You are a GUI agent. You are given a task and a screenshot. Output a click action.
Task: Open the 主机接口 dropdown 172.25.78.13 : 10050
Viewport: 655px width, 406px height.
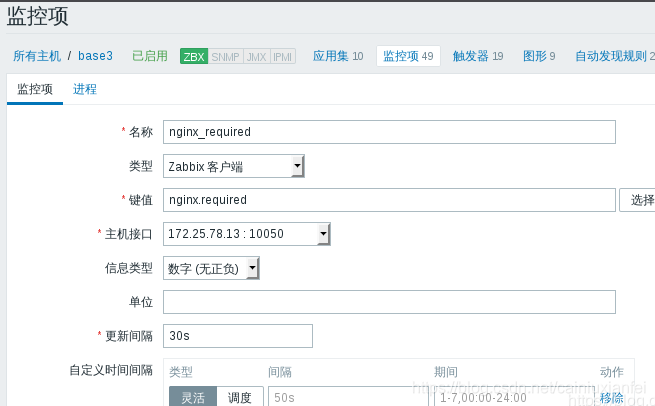pyautogui.click(x=246, y=234)
